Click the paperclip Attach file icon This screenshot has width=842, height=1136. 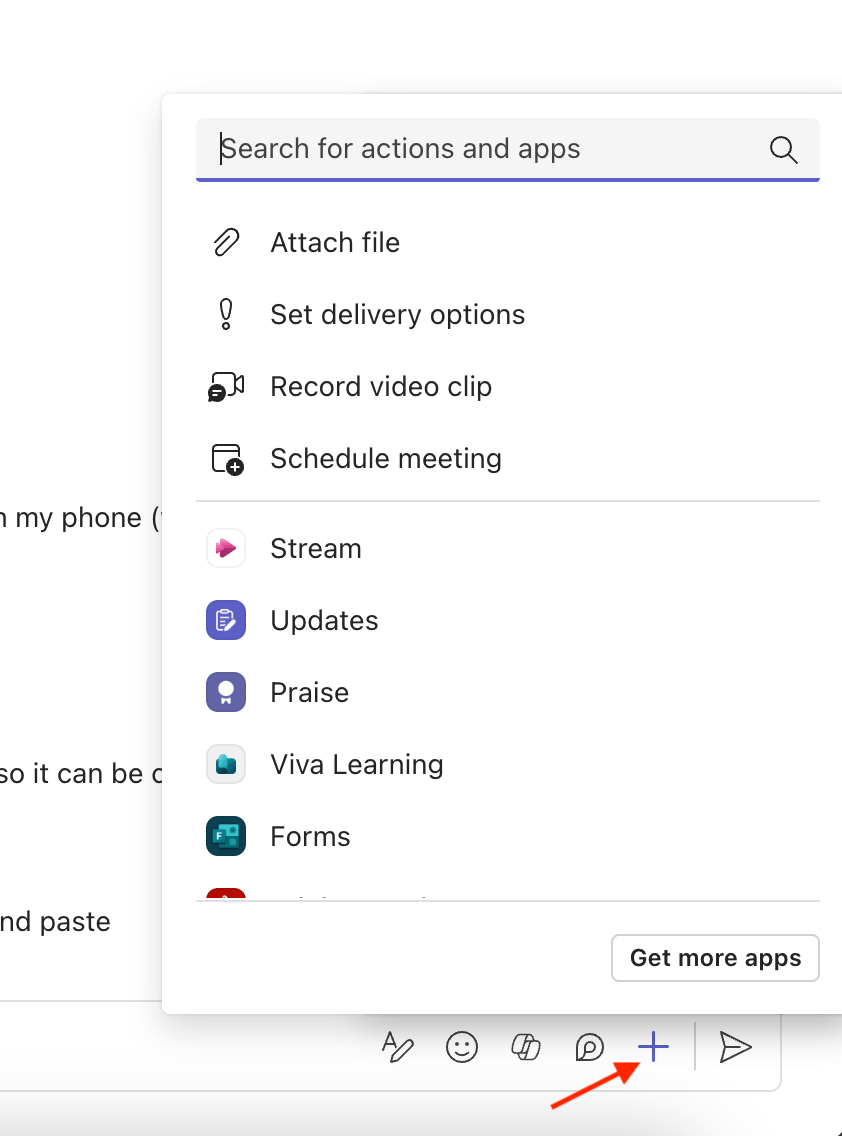(226, 243)
